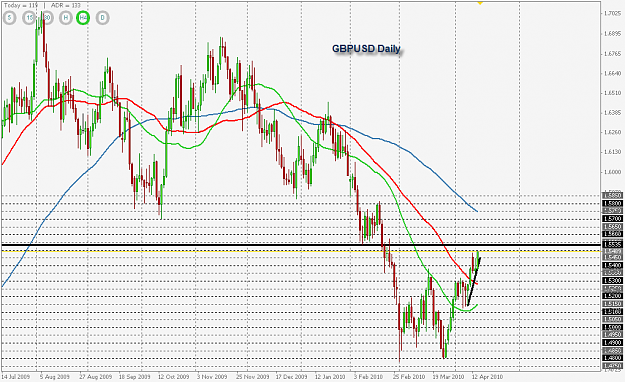The height and width of the screenshot is (382, 625).
Task: Click the 1.5535 price label on the axis
Action: pyautogui.click(x=612, y=244)
